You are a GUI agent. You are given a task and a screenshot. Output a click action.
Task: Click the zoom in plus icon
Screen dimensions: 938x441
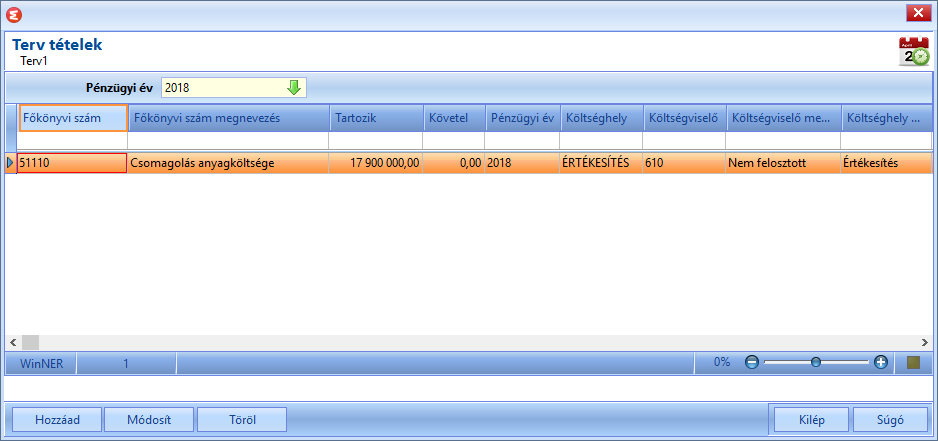[880, 362]
